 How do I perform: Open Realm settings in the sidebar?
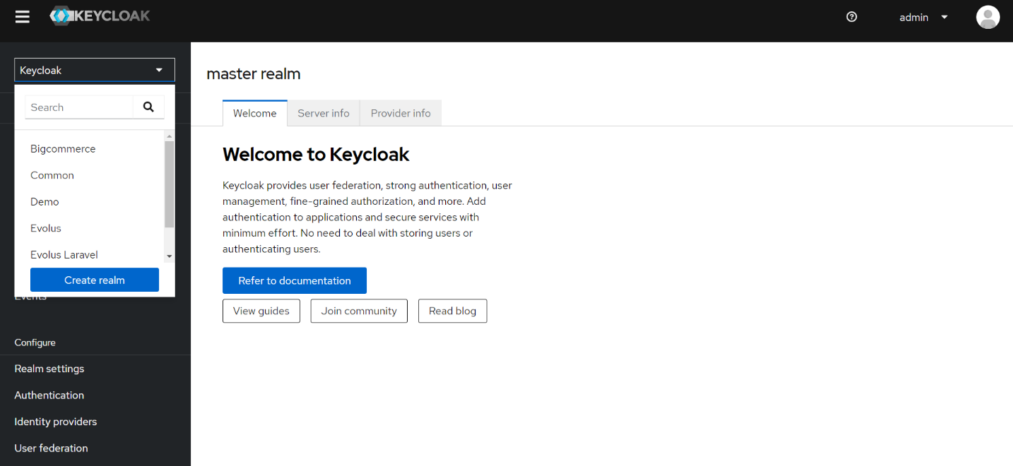pos(49,368)
